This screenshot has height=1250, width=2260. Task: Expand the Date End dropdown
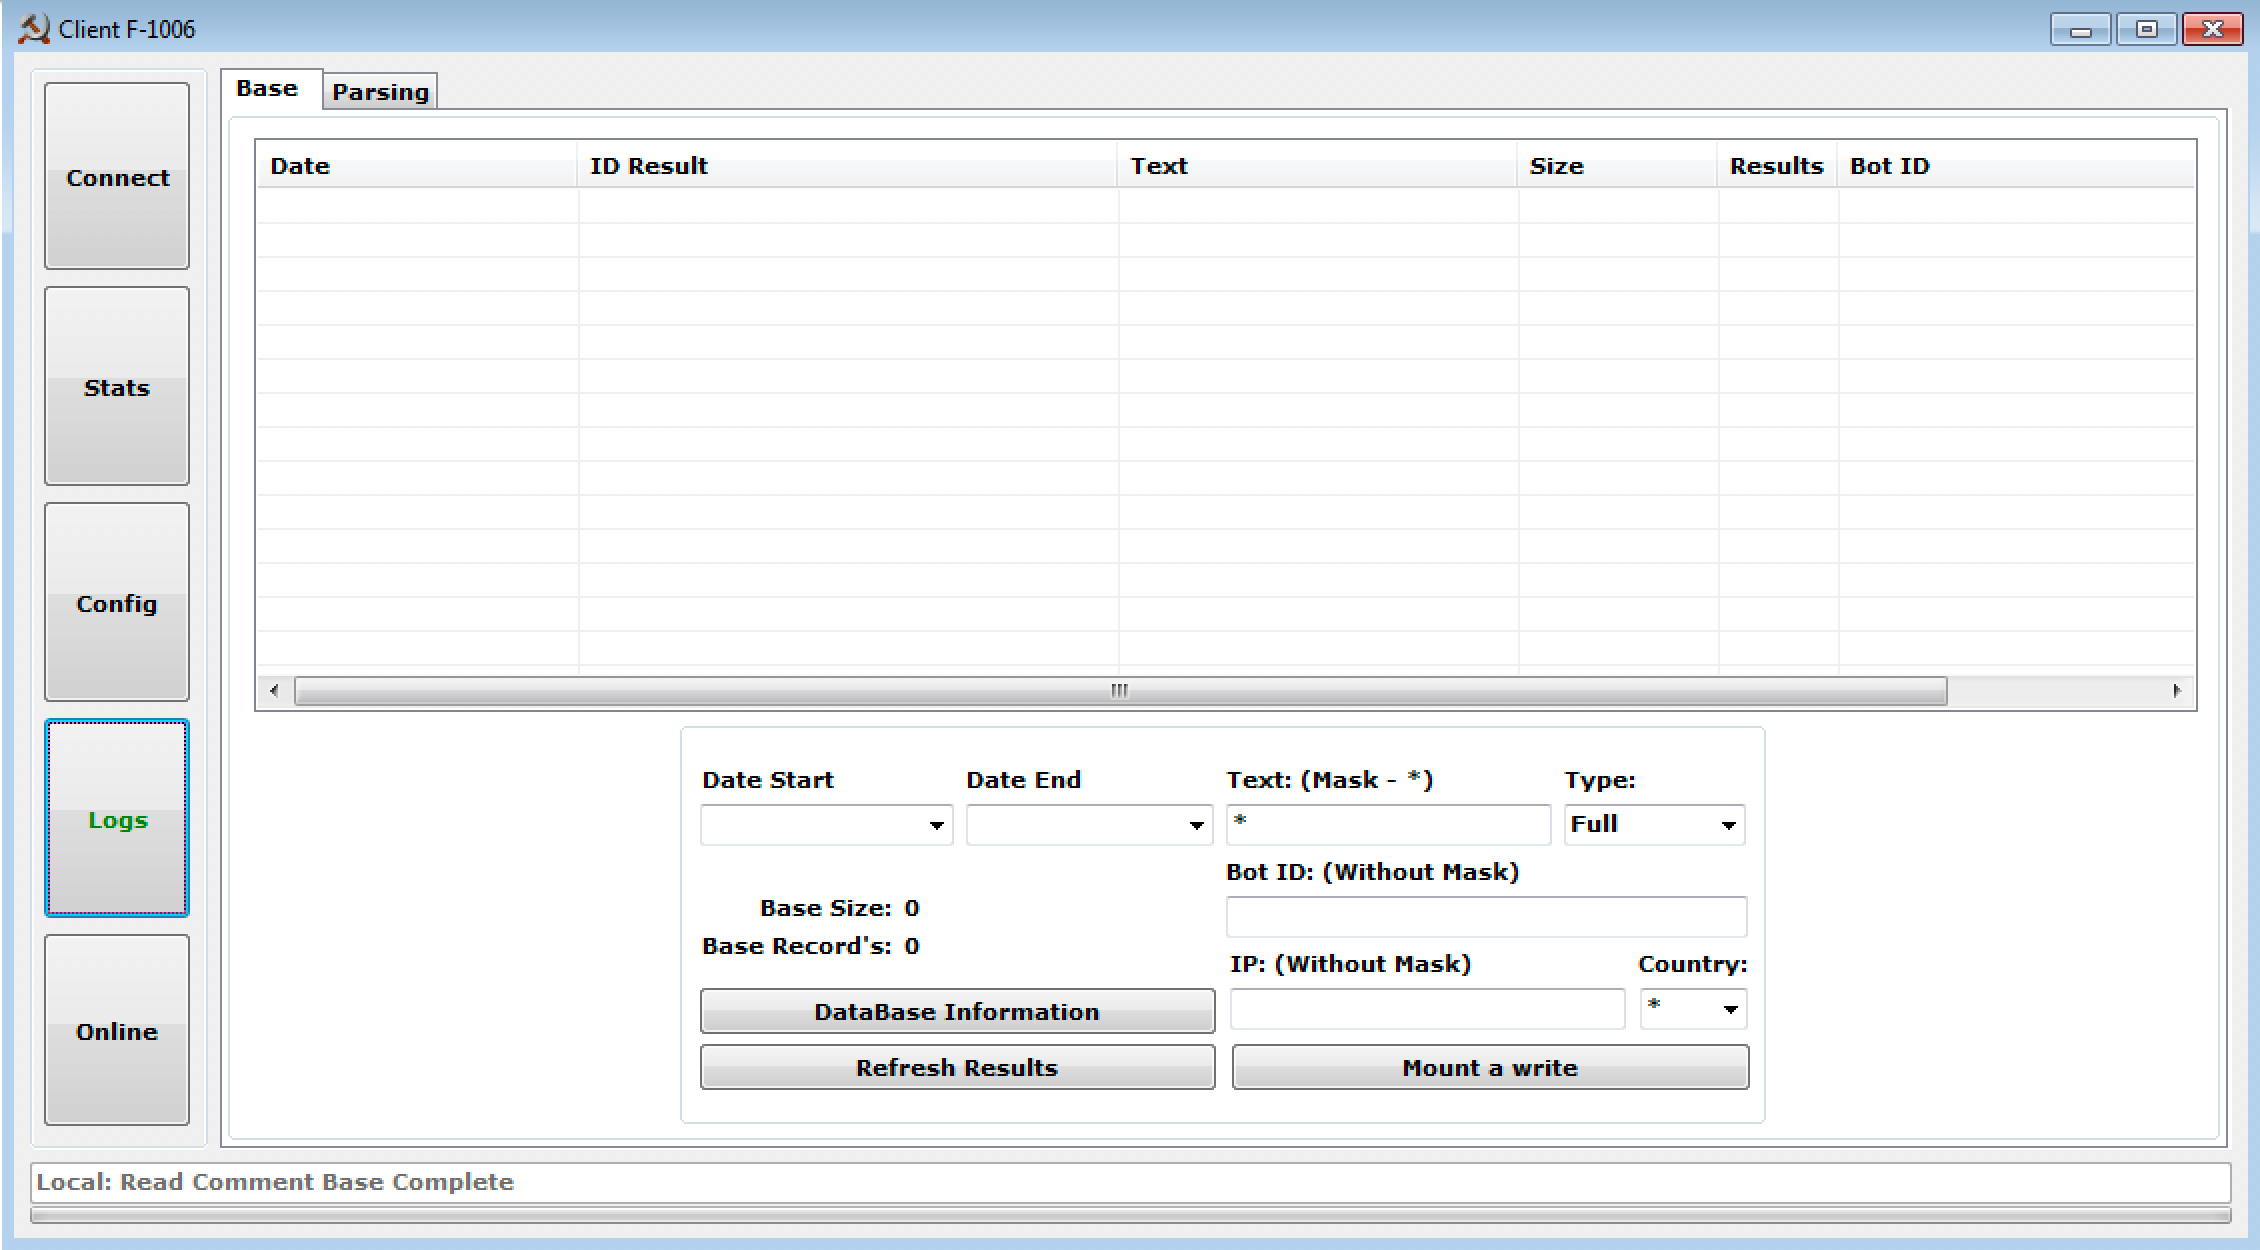point(1196,826)
